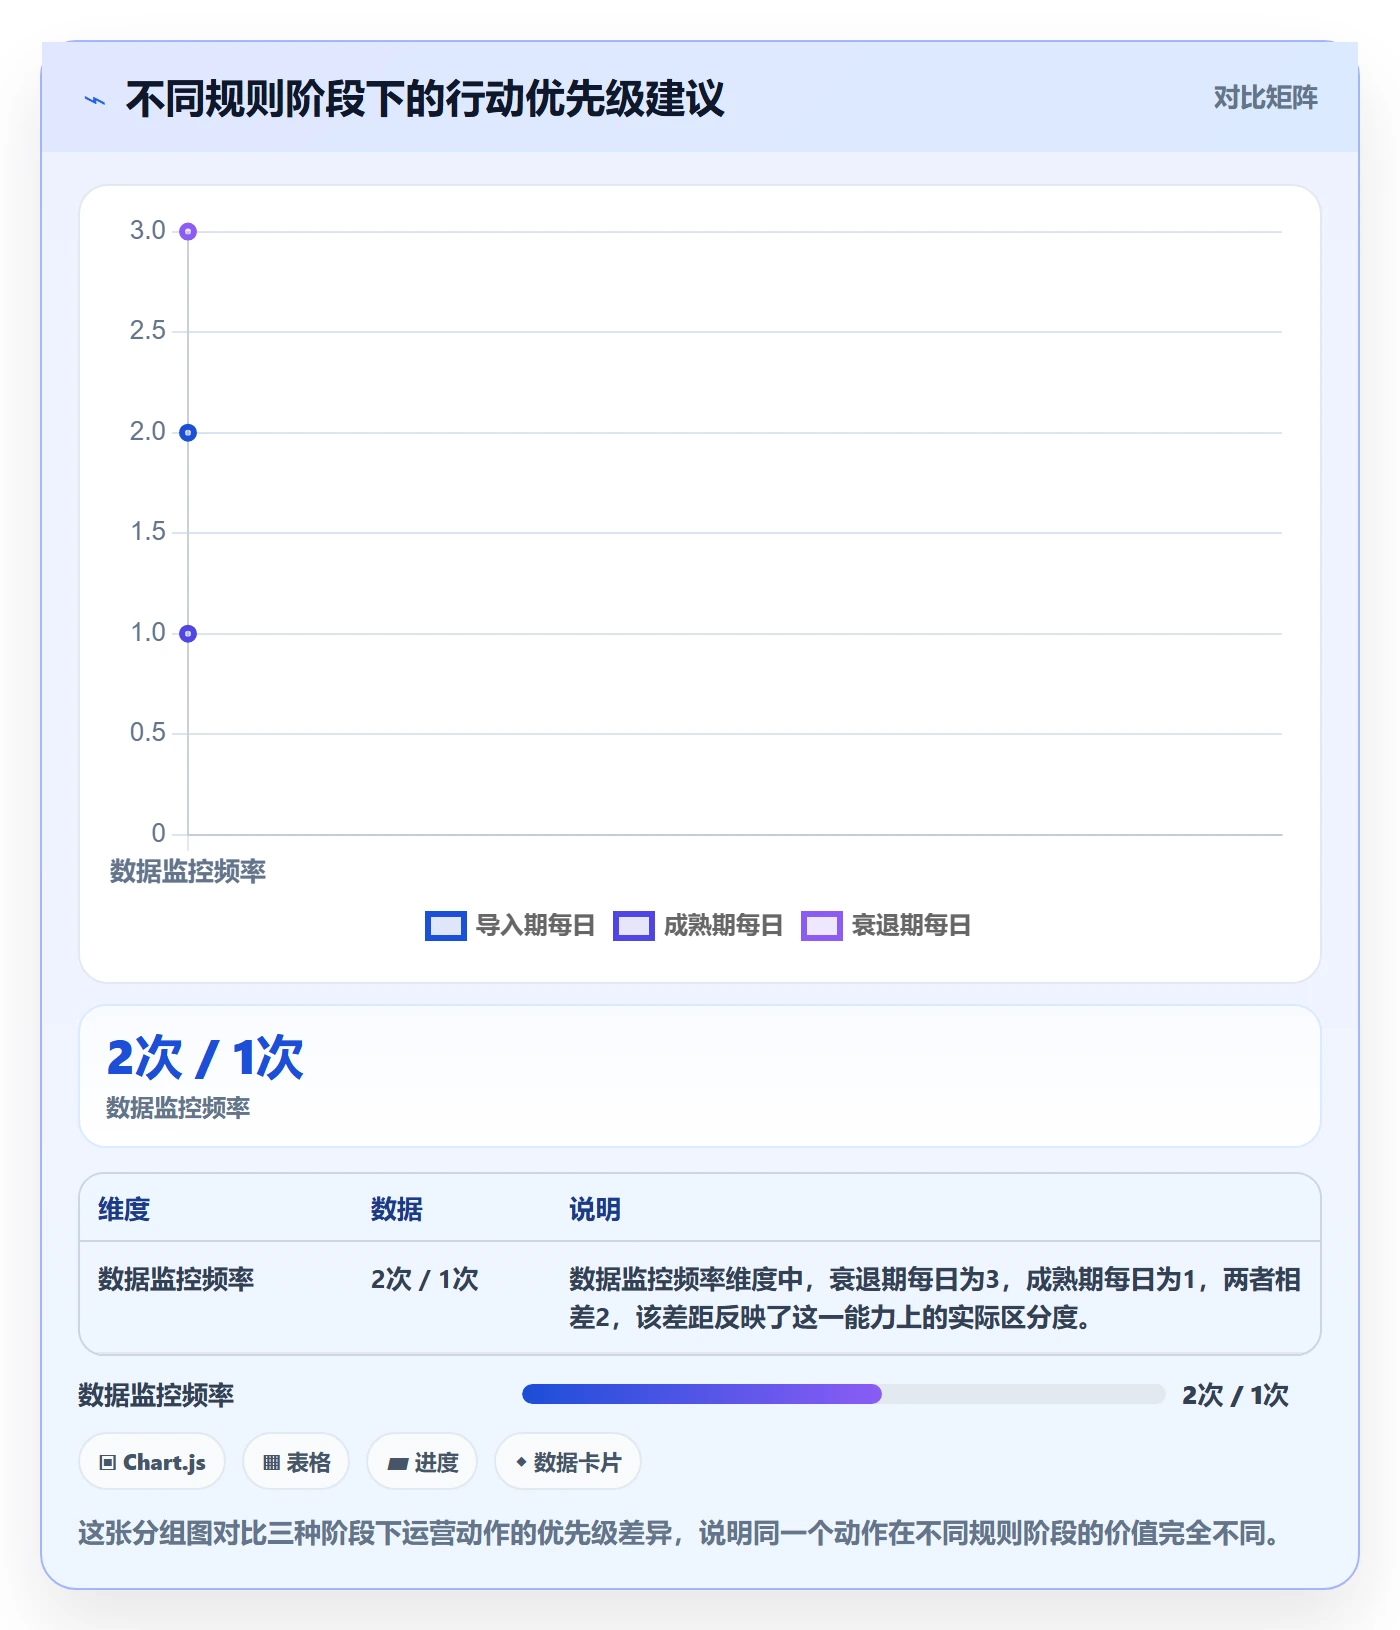Viewport: 1400px width, 1630px height.
Task: Click the square icon in the Chart.js tag
Action: pos(108,1463)
